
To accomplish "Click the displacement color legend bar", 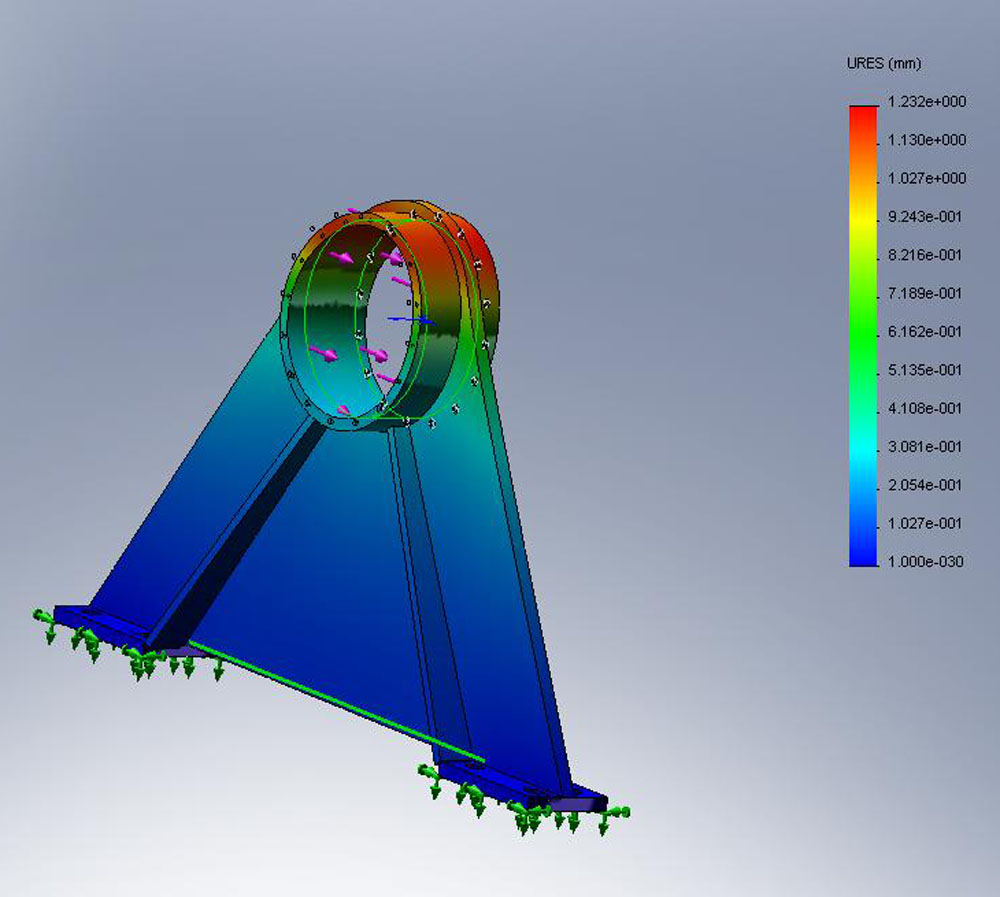I will pos(863,336).
